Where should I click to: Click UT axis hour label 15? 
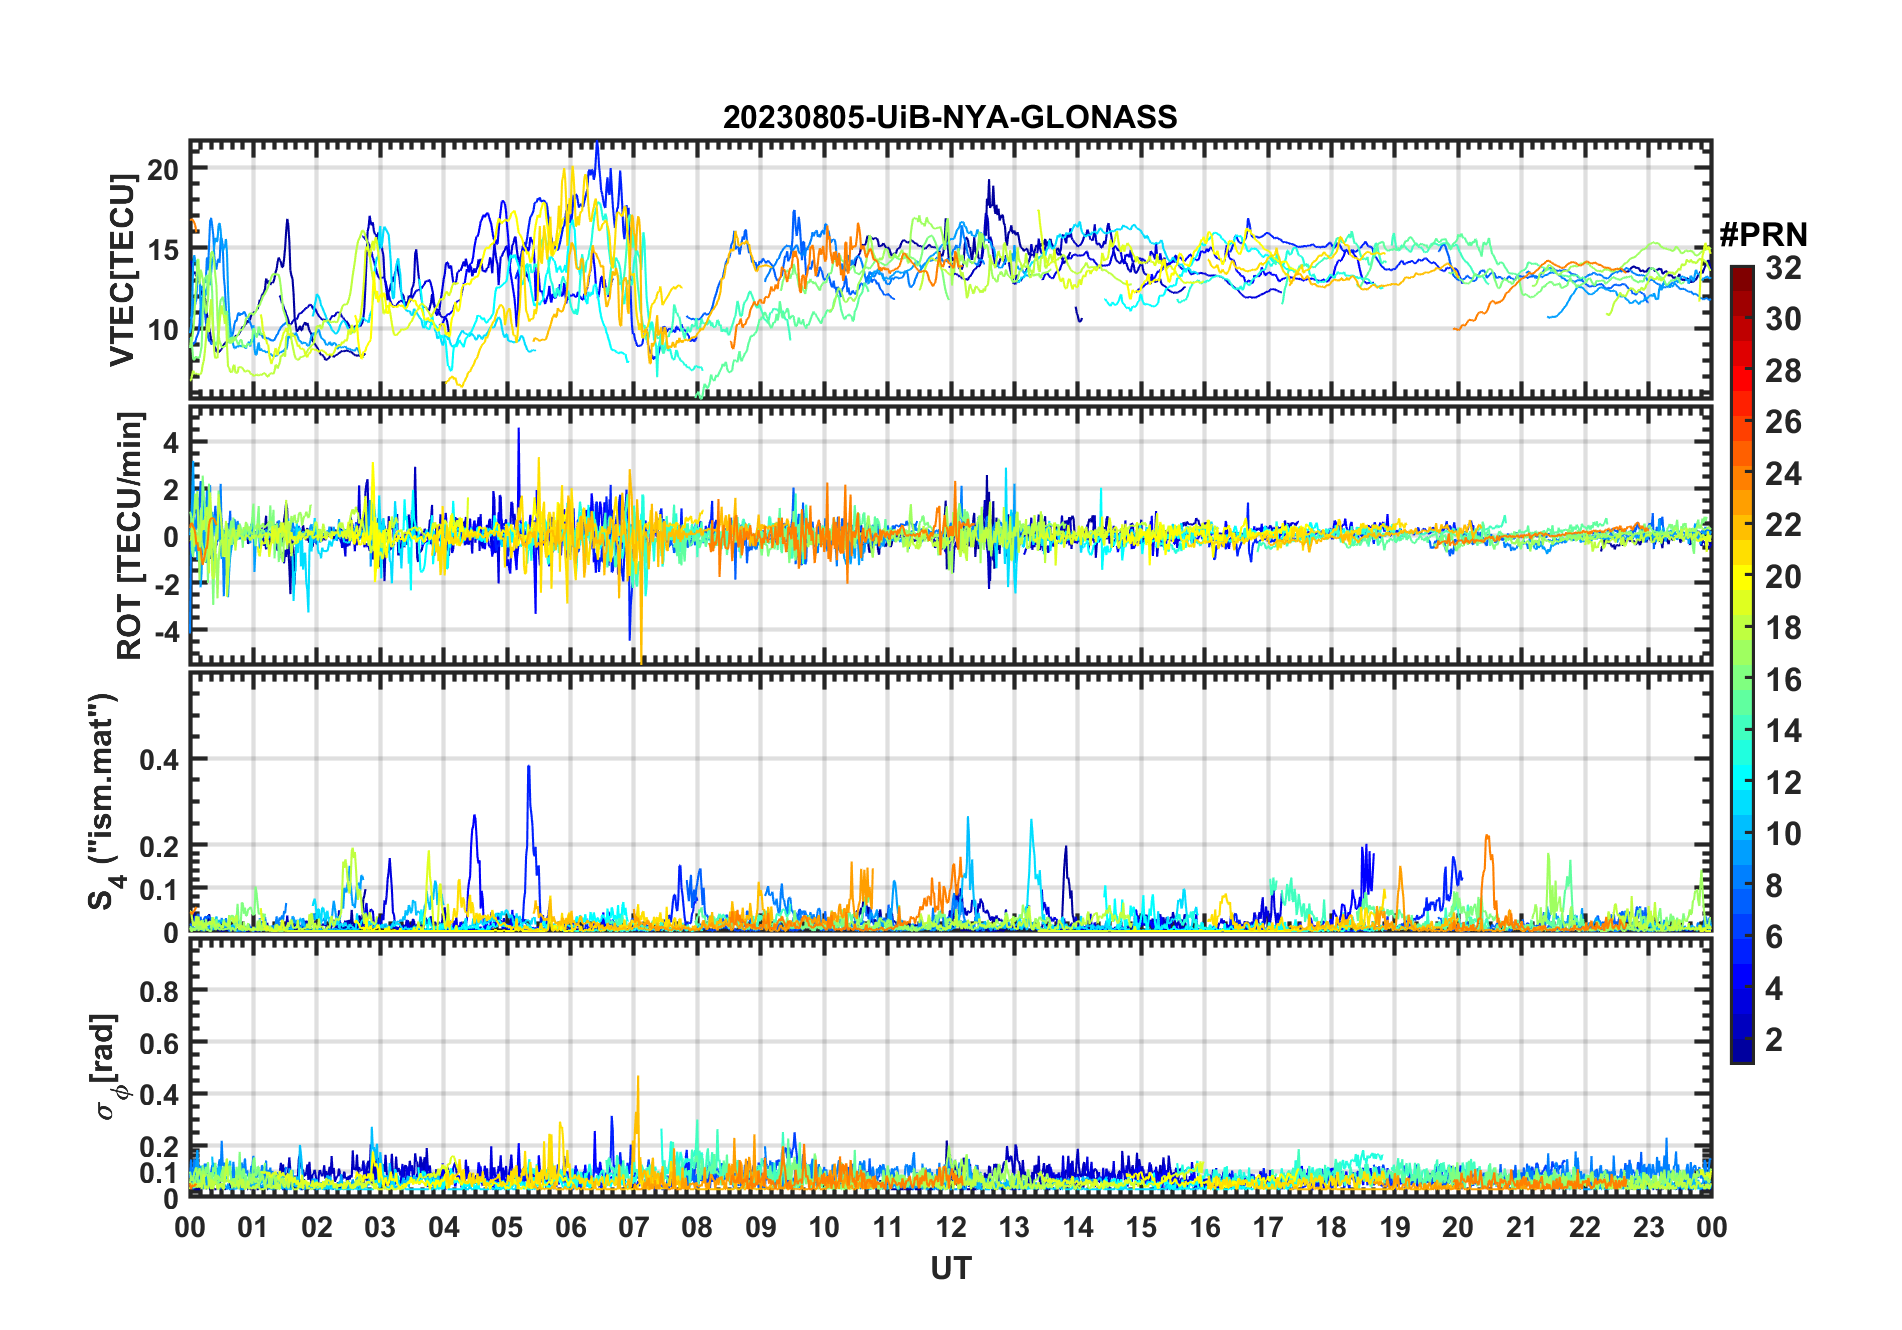pyautogui.click(x=1141, y=1227)
